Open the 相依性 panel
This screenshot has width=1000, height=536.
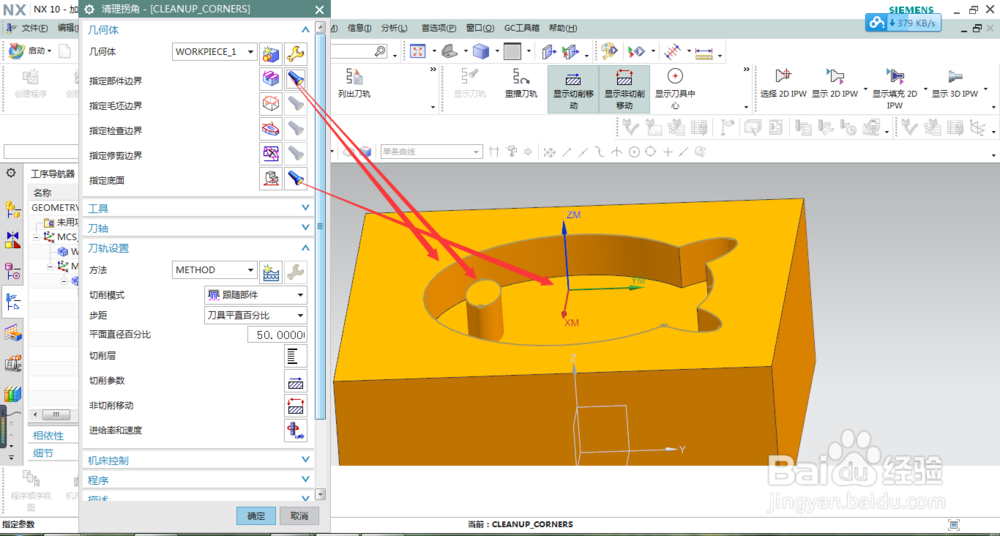click(48, 435)
